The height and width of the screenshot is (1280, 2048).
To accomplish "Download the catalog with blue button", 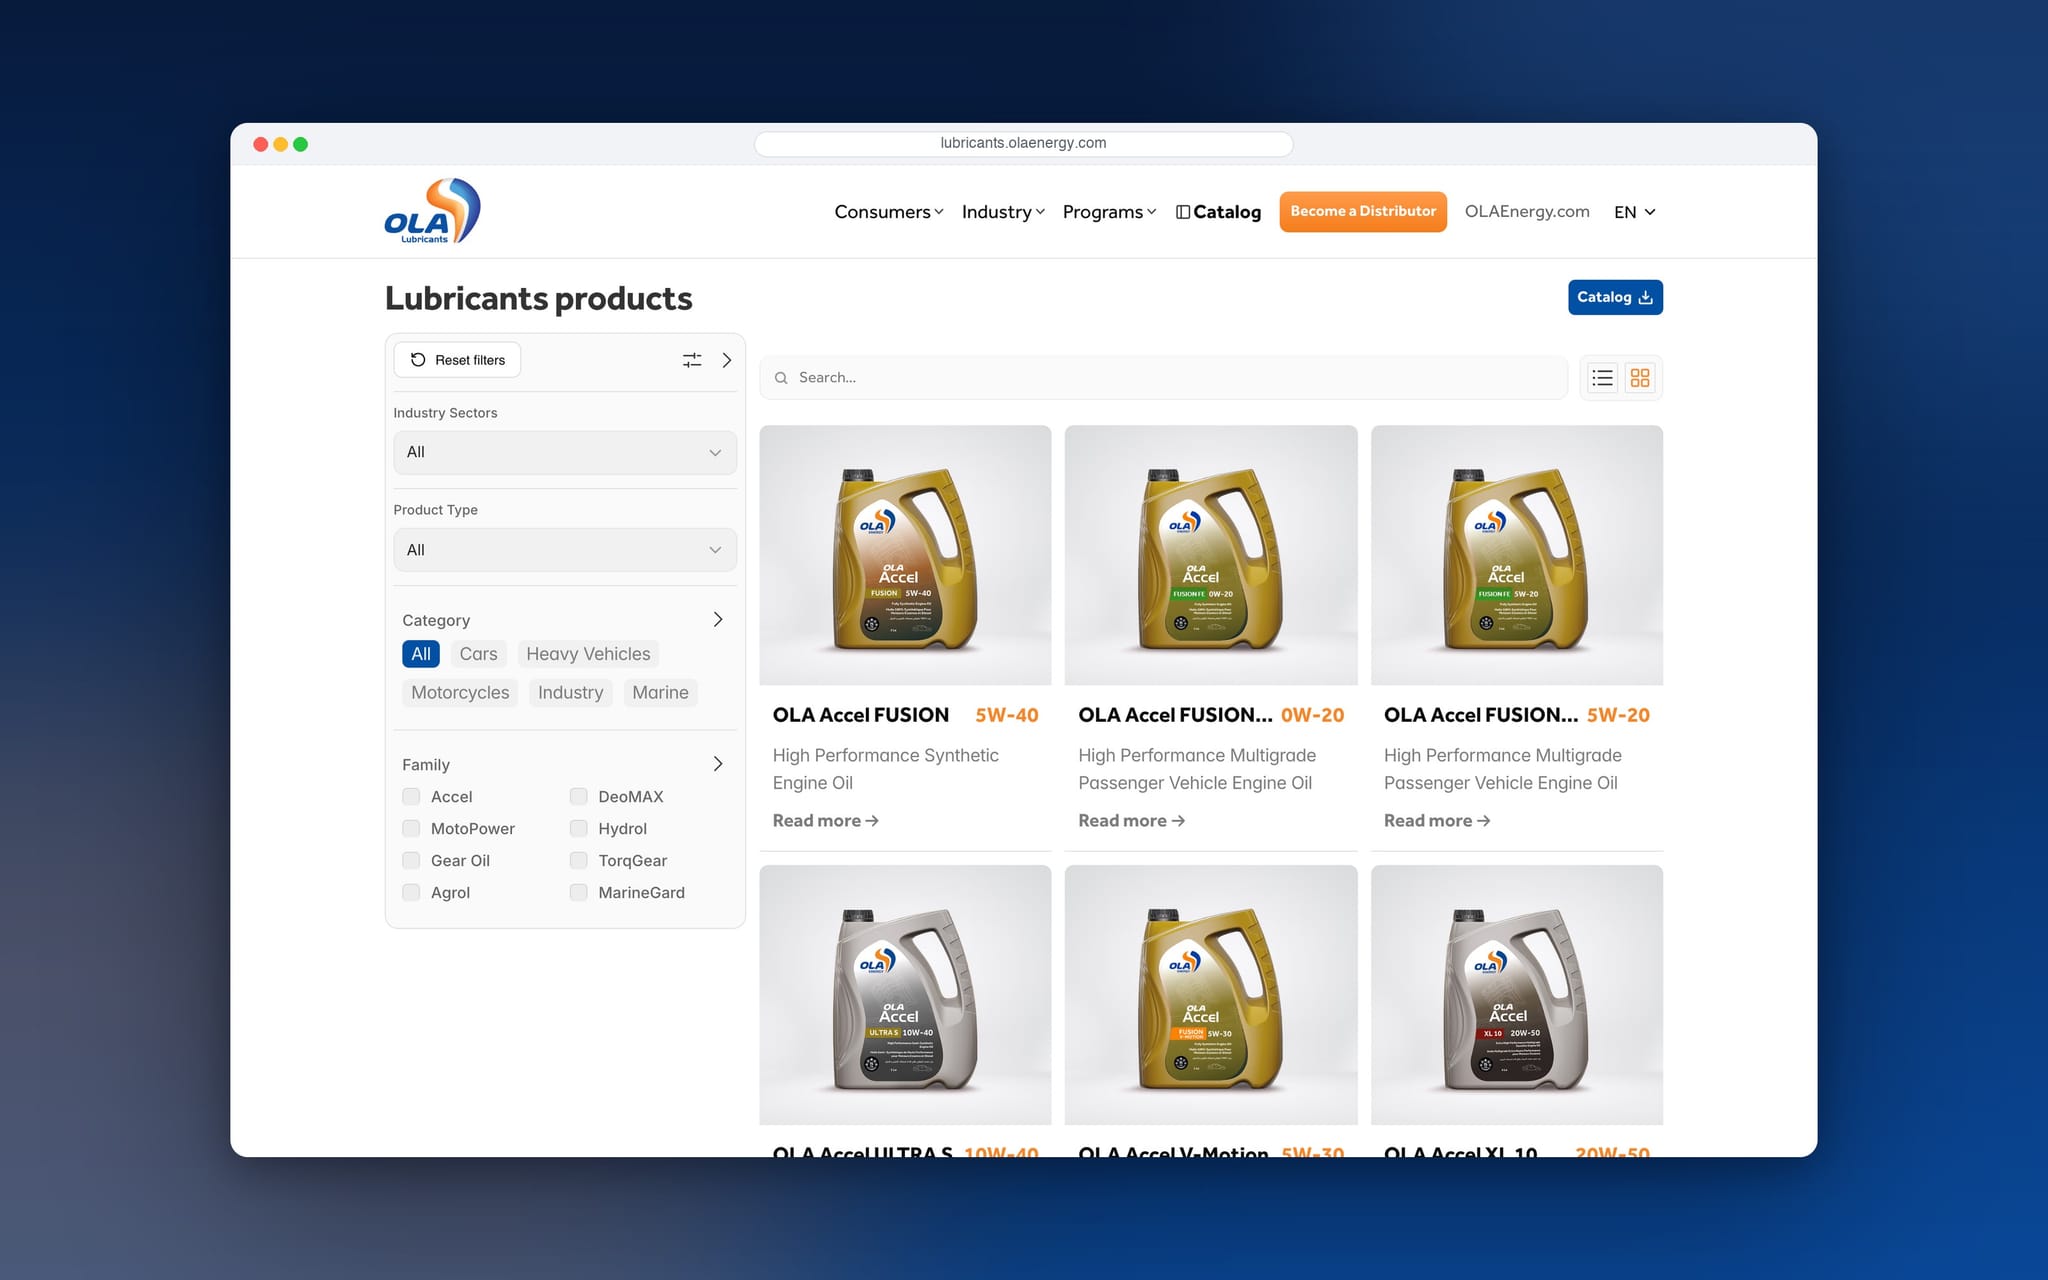I will click(x=1615, y=297).
